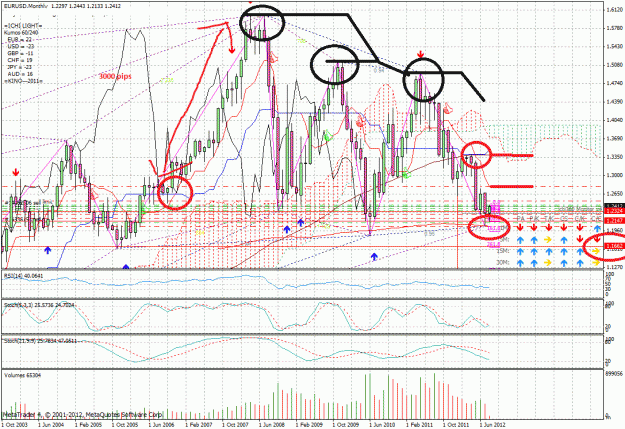625x429 pixels.
Task: Click the 1 Feb 2011 date label
Action: pos(419,425)
